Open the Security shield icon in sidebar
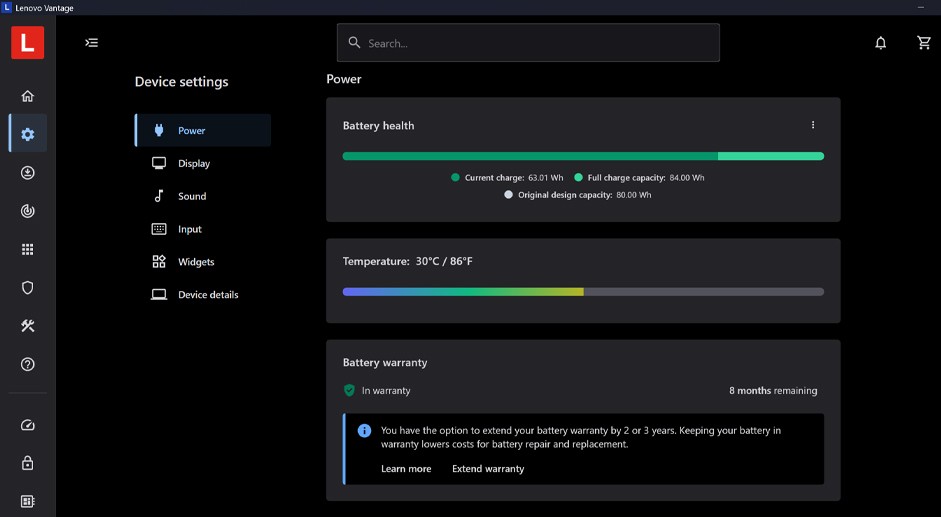The width and height of the screenshot is (941, 517). tap(27, 288)
